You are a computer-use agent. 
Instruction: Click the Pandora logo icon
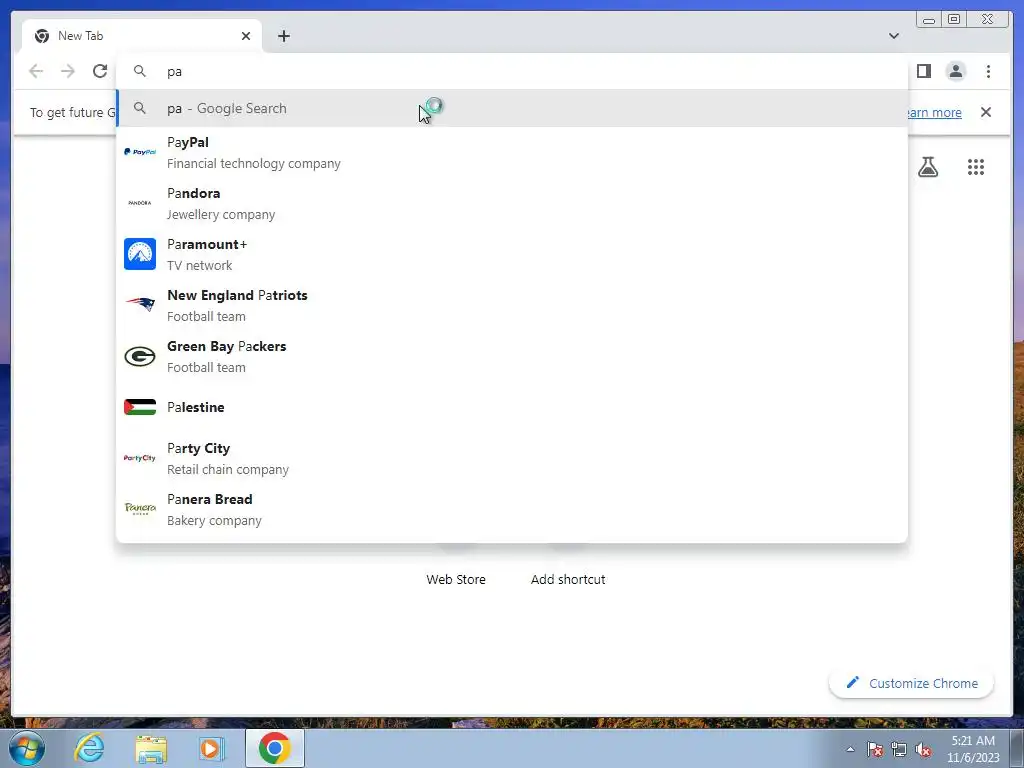tap(140, 203)
